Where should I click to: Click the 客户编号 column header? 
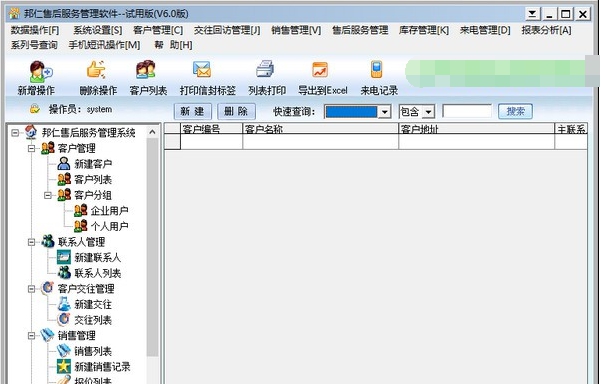tap(212, 129)
